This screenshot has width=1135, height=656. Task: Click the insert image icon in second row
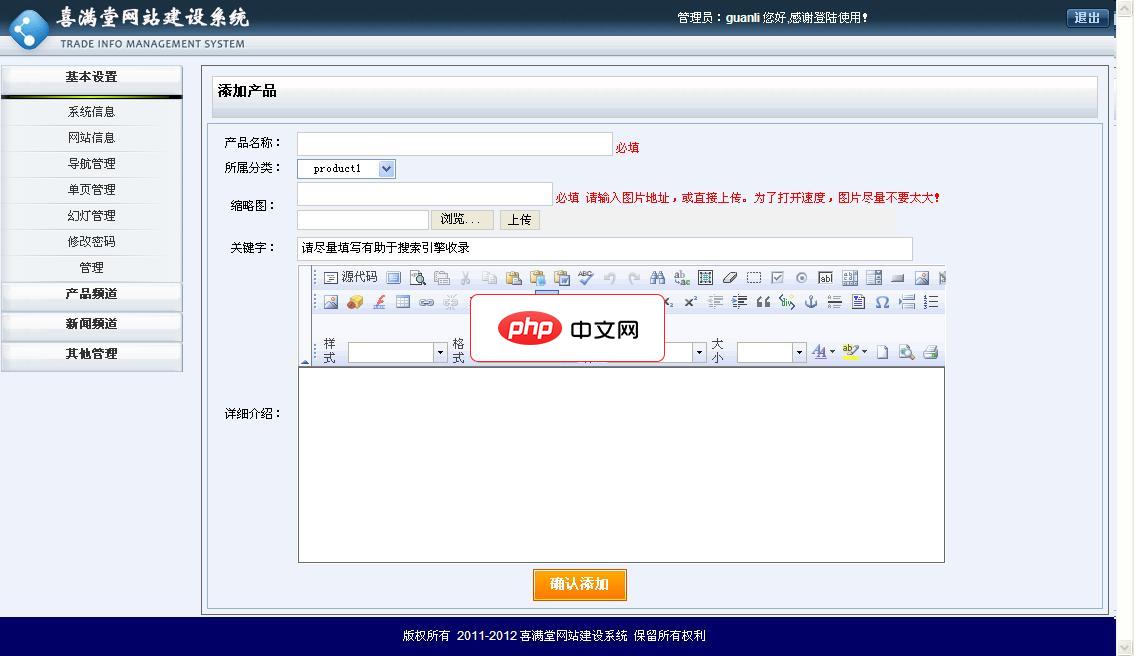click(331, 302)
